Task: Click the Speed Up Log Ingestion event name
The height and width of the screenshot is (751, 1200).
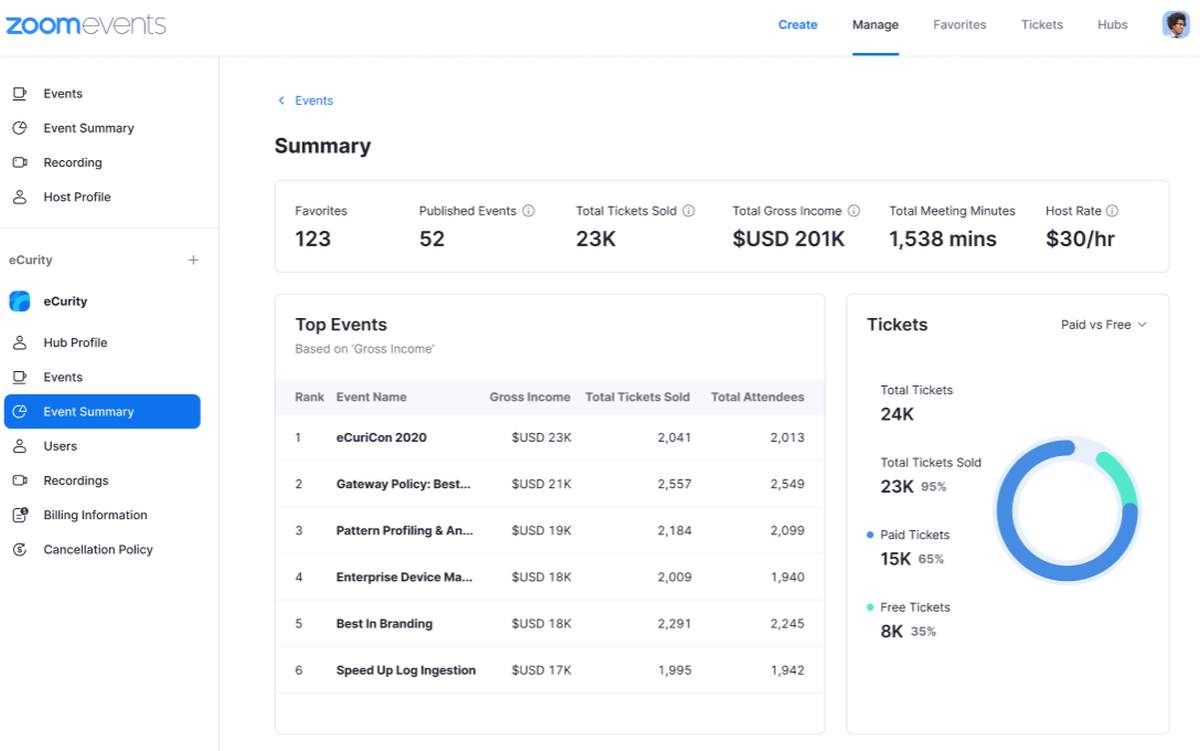Action: 406,671
